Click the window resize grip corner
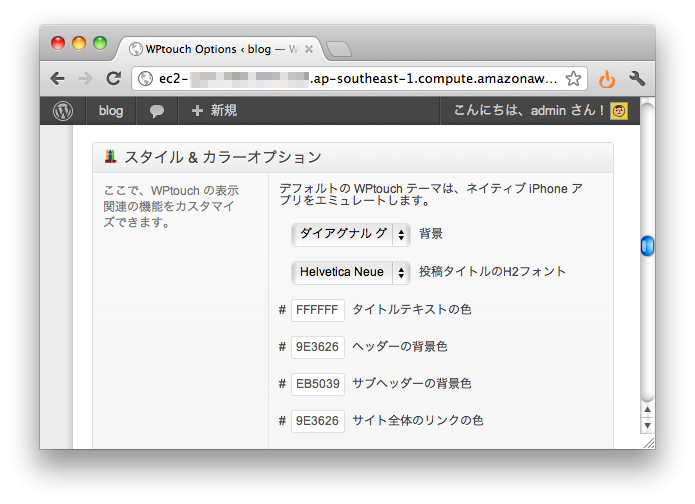The image size is (695, 504). (649, 443)
